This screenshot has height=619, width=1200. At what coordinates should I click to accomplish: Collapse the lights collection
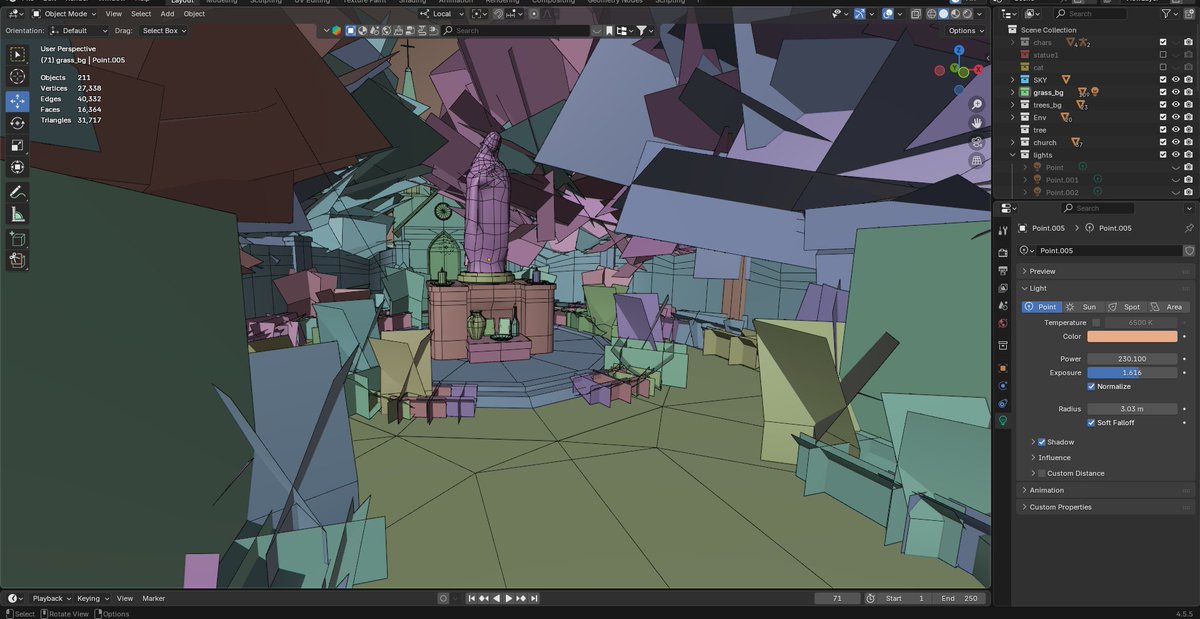pos(1012,155)
